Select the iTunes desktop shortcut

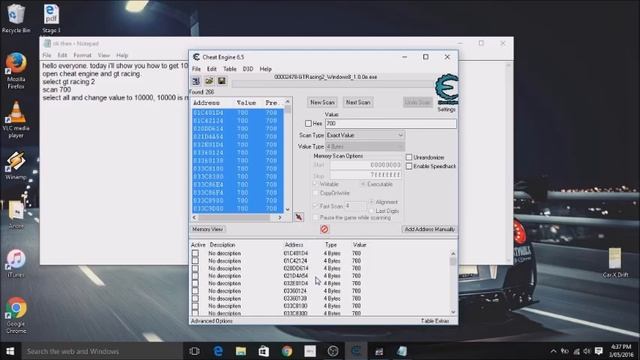[x=16, y=263]
